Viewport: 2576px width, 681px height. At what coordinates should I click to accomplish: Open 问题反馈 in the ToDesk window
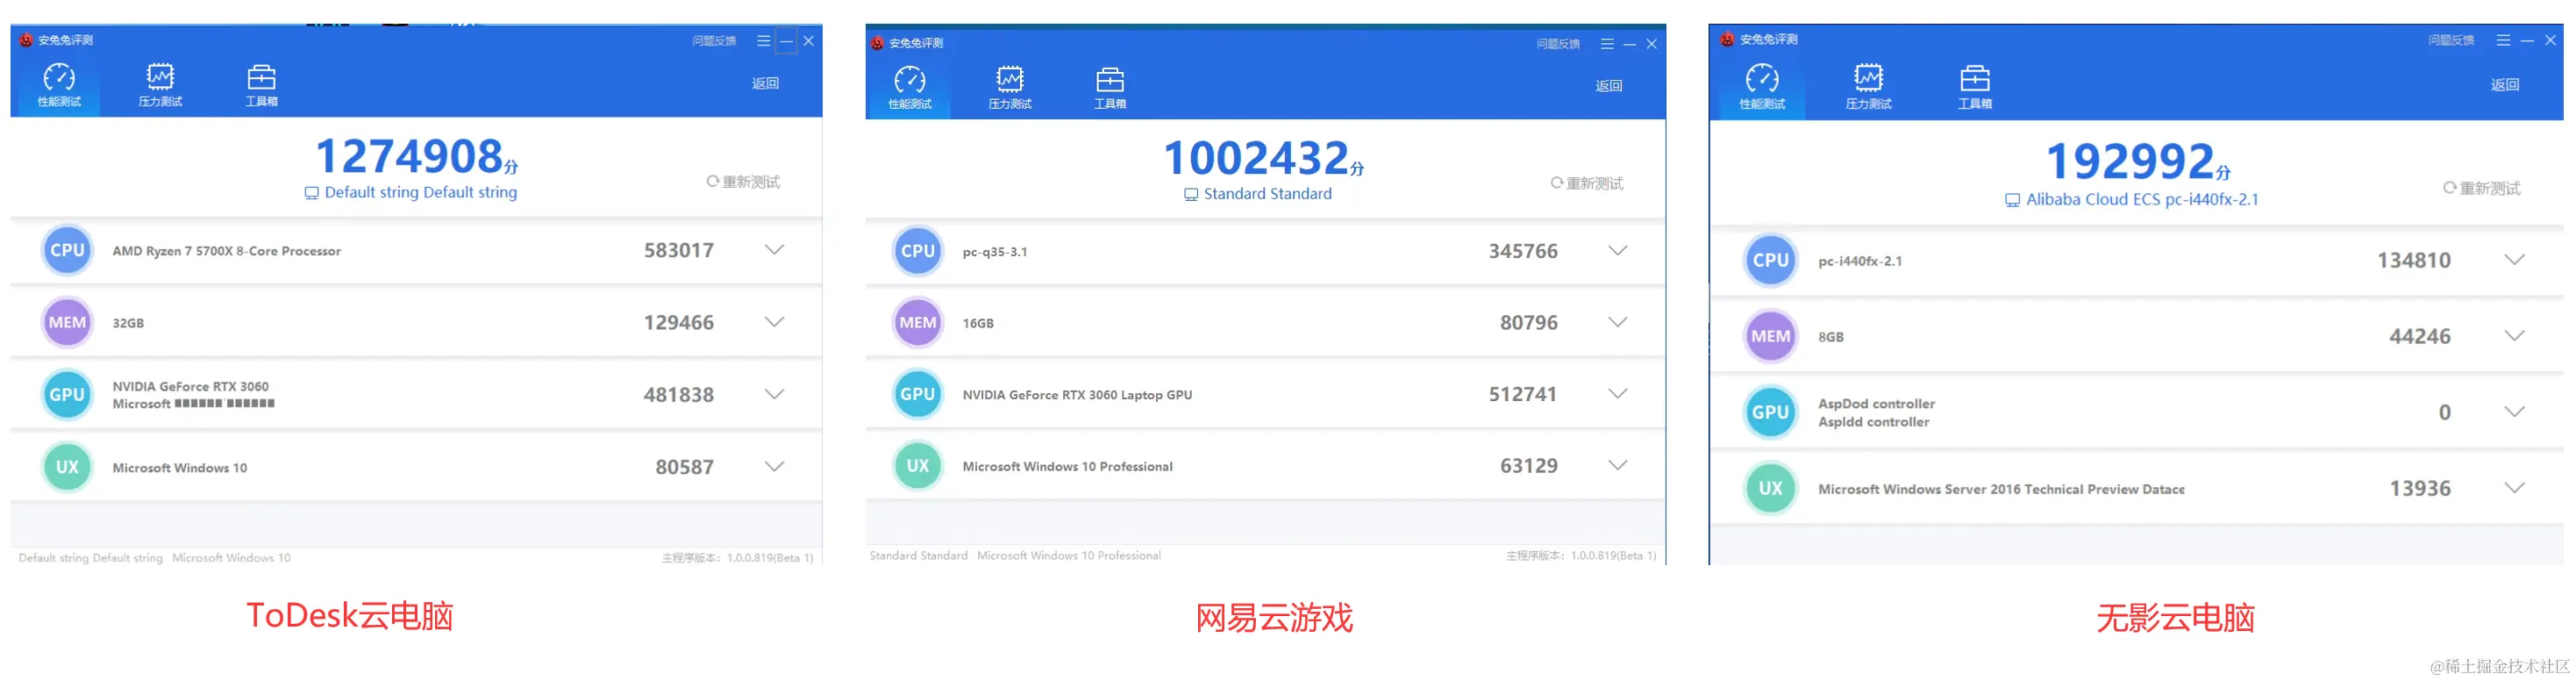pos(714,41)
